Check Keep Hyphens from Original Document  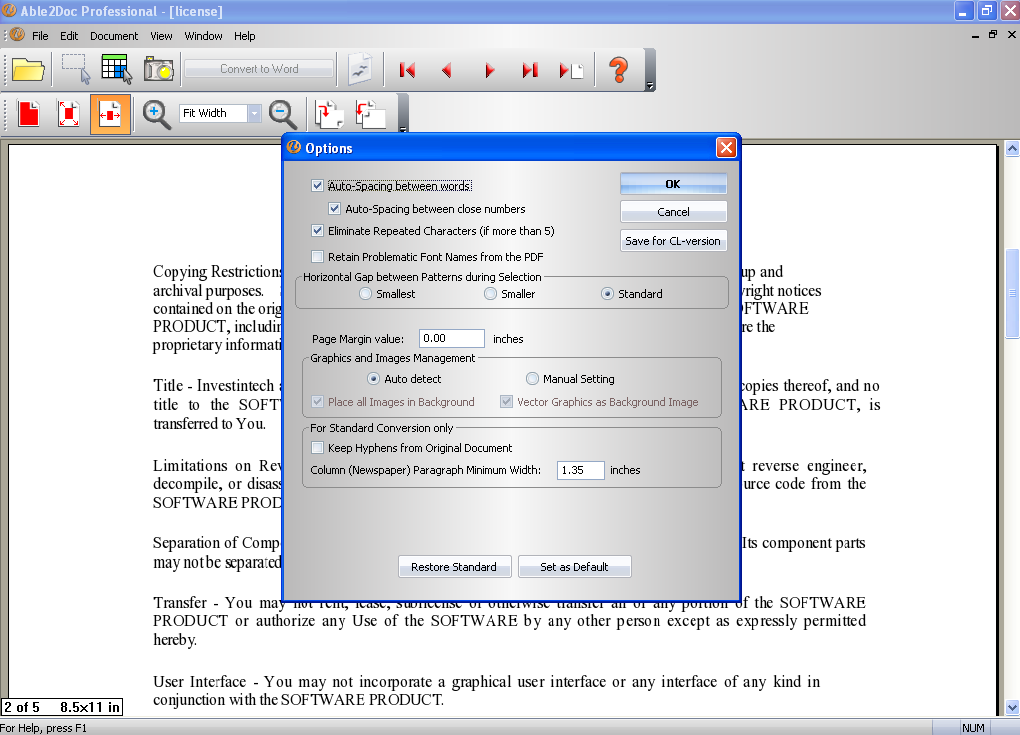[x=317, y=448]
